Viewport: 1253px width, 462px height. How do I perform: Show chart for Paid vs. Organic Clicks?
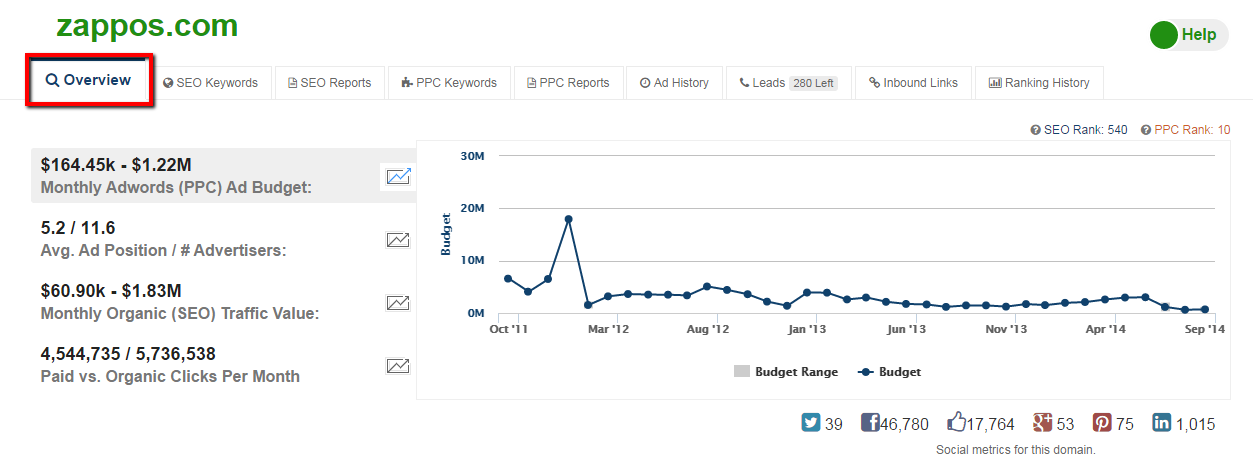click(398, 365)
